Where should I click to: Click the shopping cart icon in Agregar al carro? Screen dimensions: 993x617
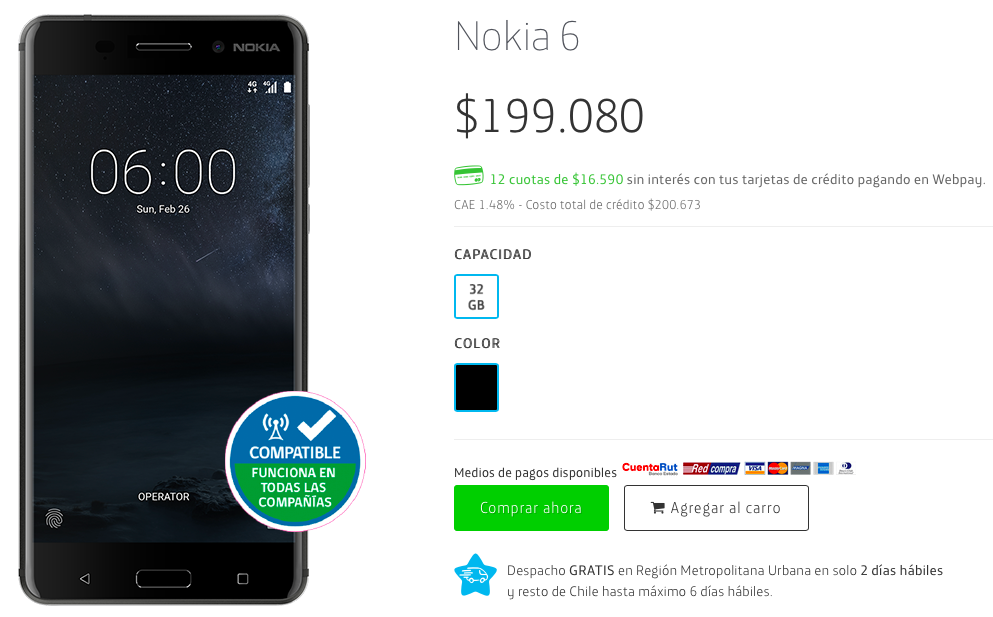pyautogui.click(x=658, y=507)
